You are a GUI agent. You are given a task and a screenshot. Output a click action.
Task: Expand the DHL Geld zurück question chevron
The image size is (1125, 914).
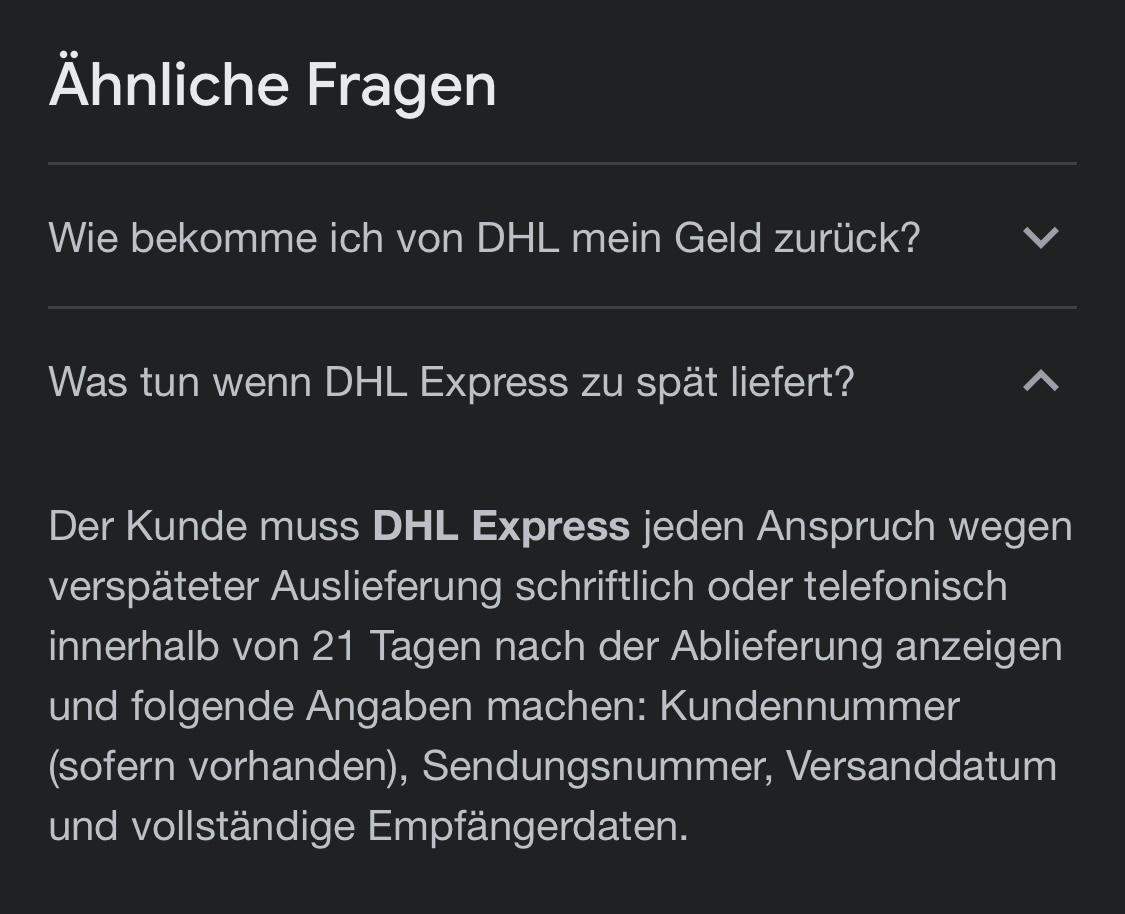pyautogui.click(x=1040, y=237)
